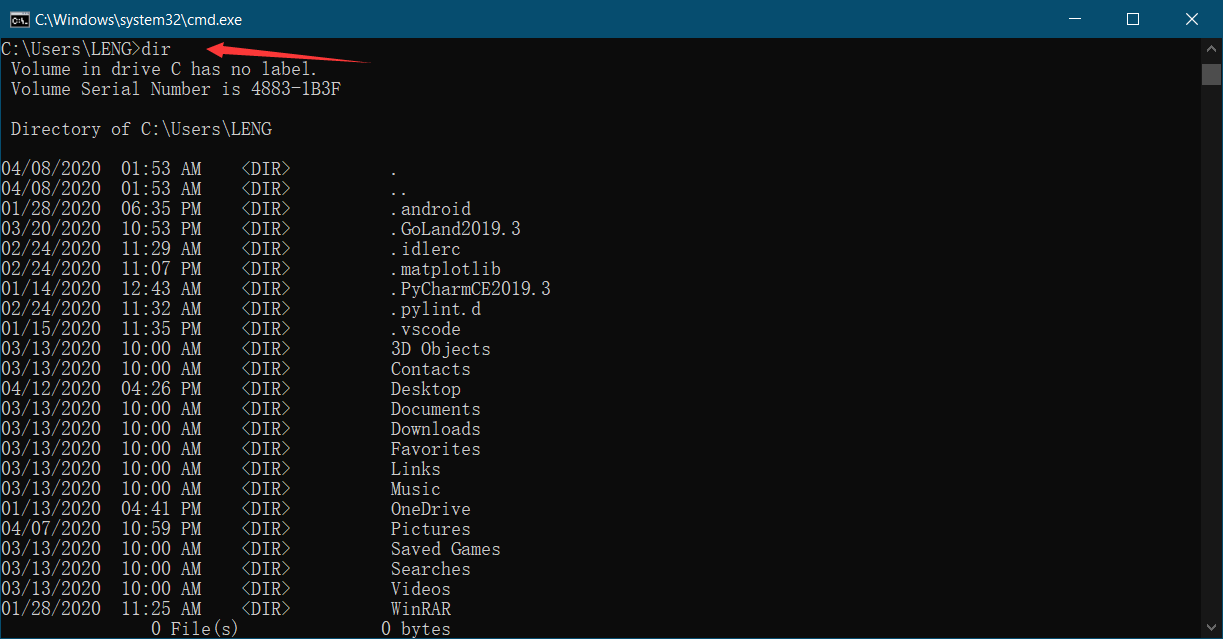Click the .pylint.d directory name

[x=436, y=309]
